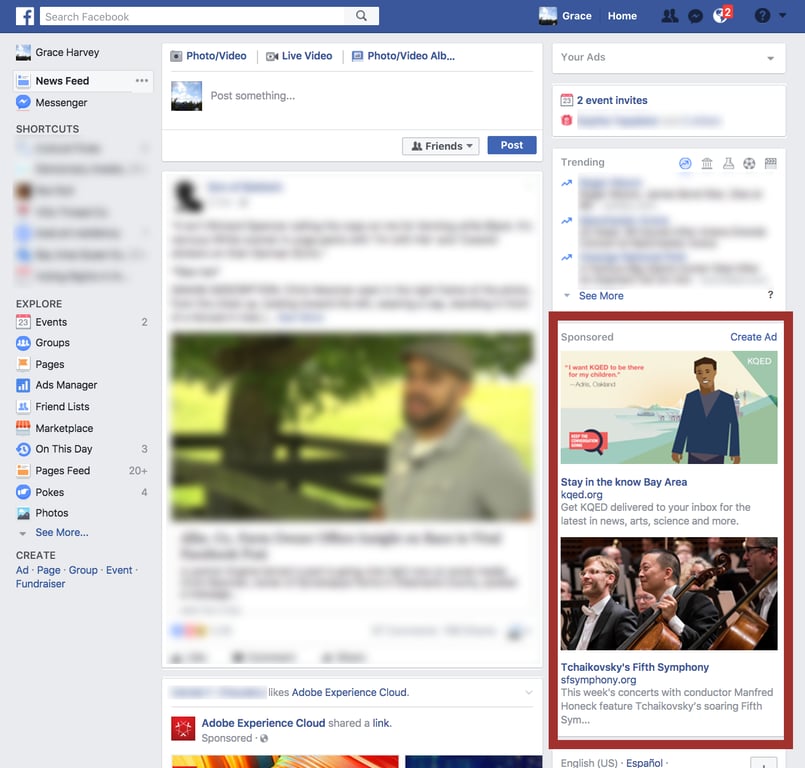Go to Home in top bar
Image resolution: width=805 pixels, height=768 pixels.
pyautogui.click(x=622, y=16)
